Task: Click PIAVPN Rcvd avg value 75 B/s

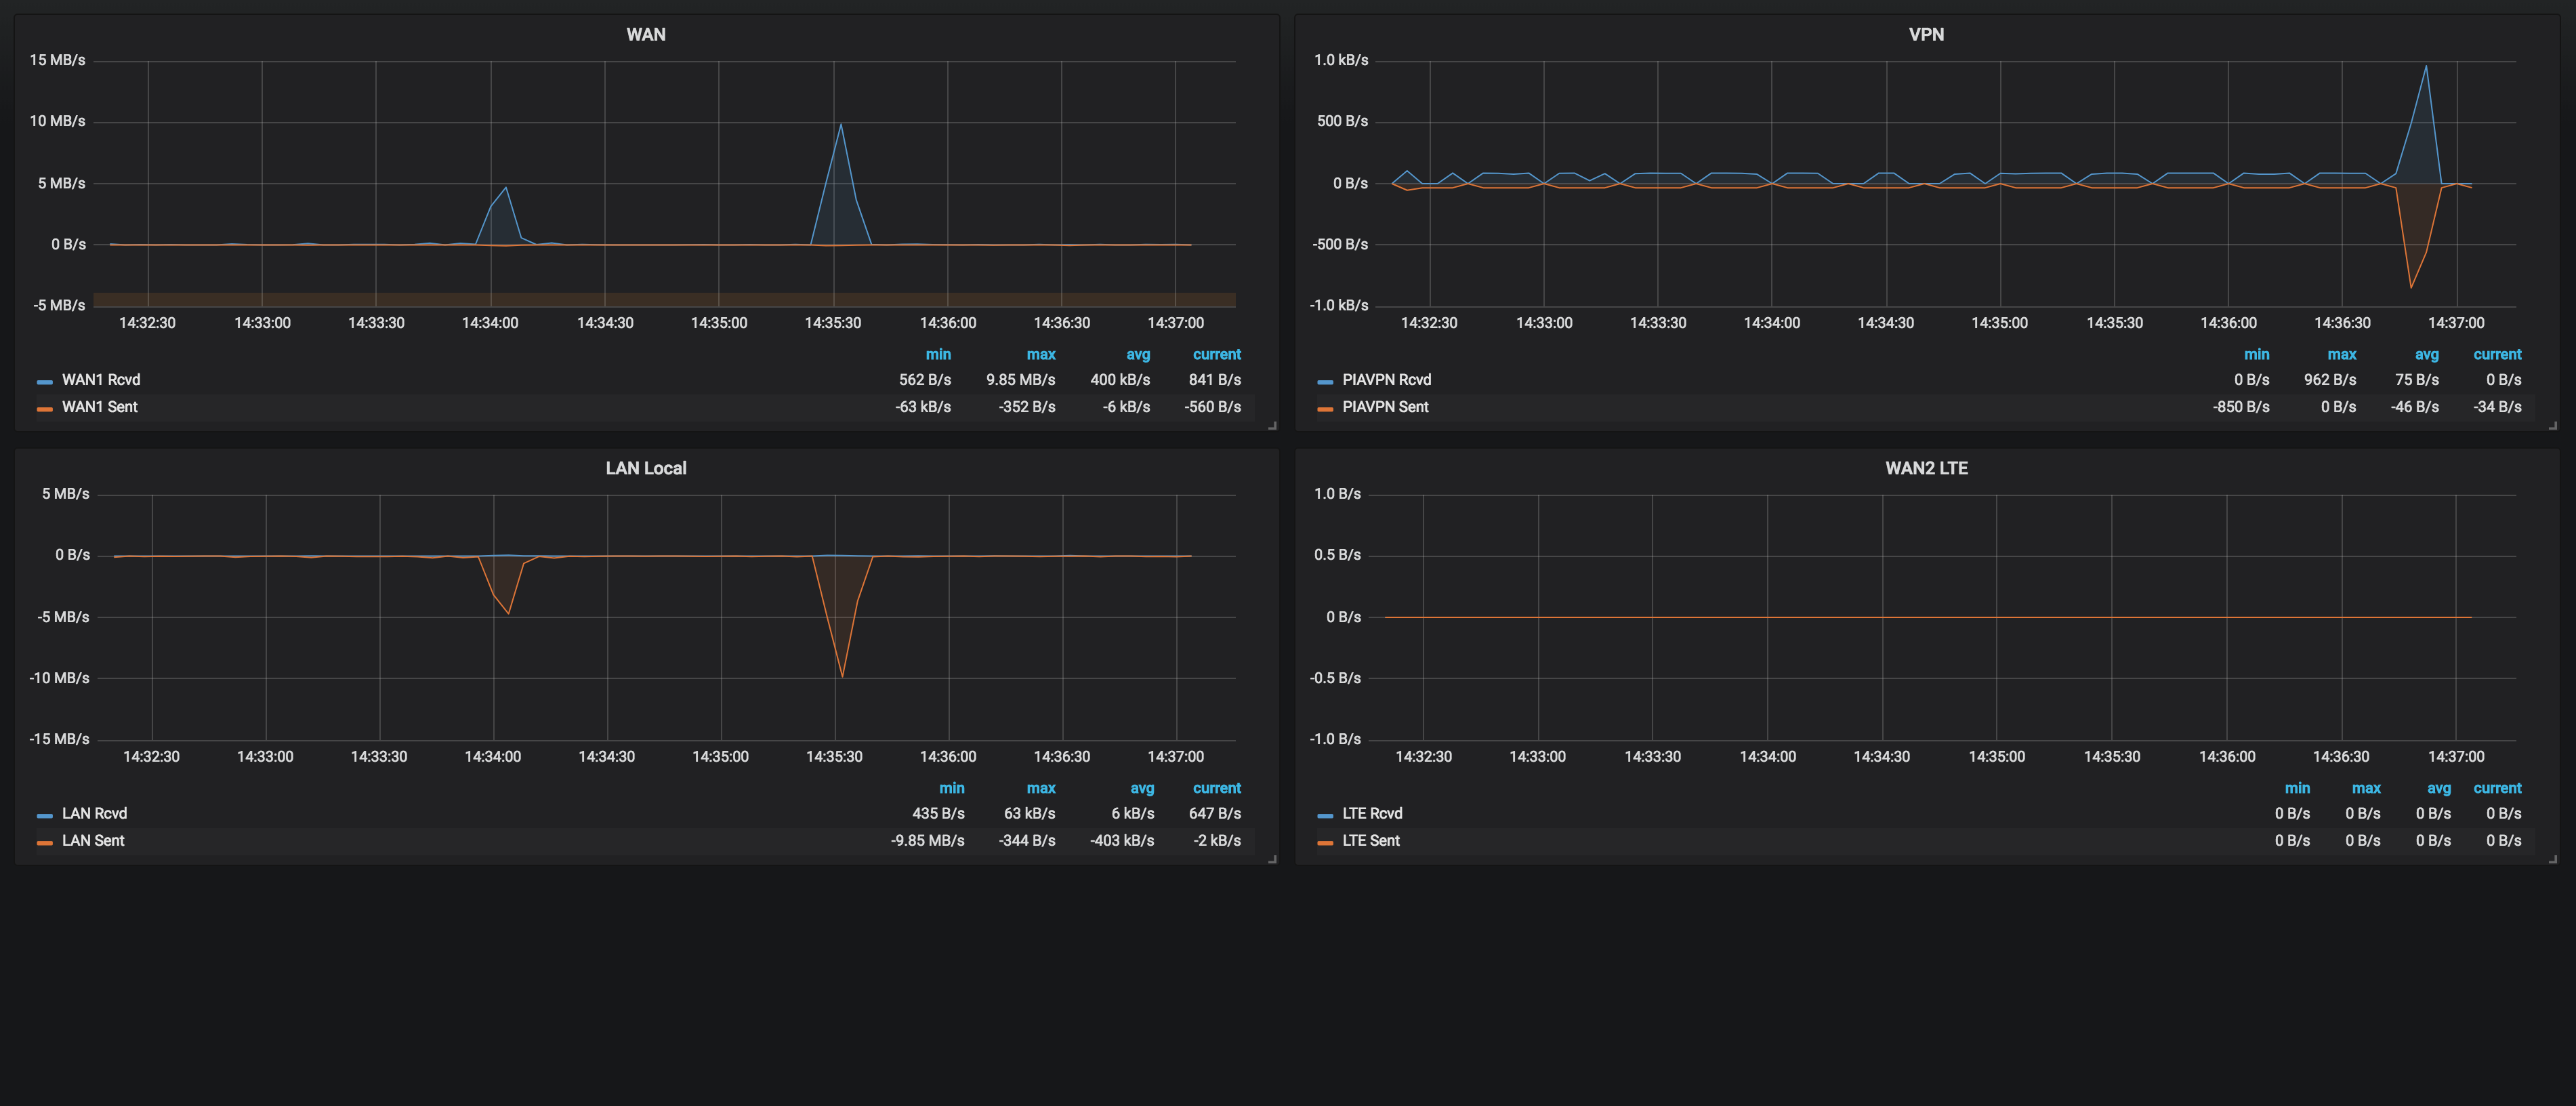Action: [x=2417, y=380]
